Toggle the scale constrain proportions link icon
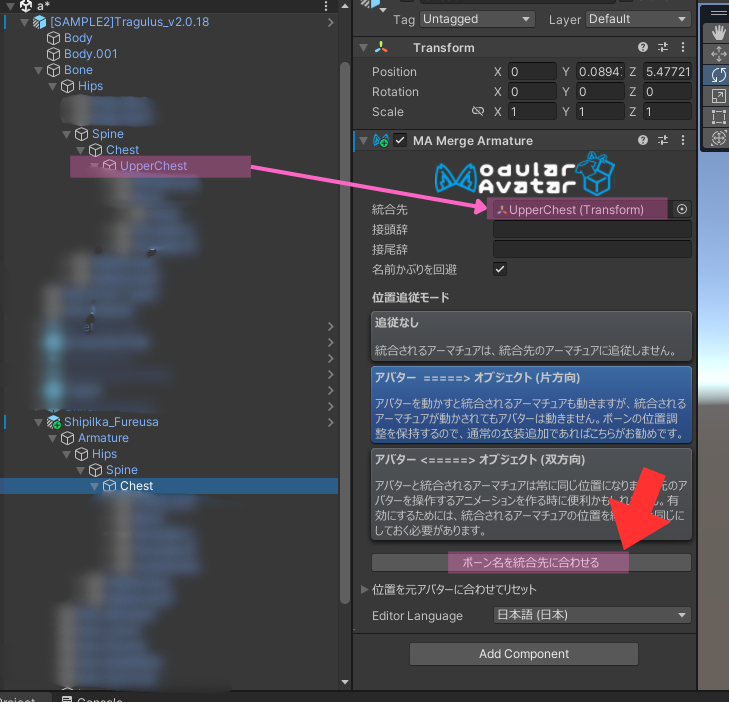The width and height of the screenshot is (729, 702). tap(478, 112)
